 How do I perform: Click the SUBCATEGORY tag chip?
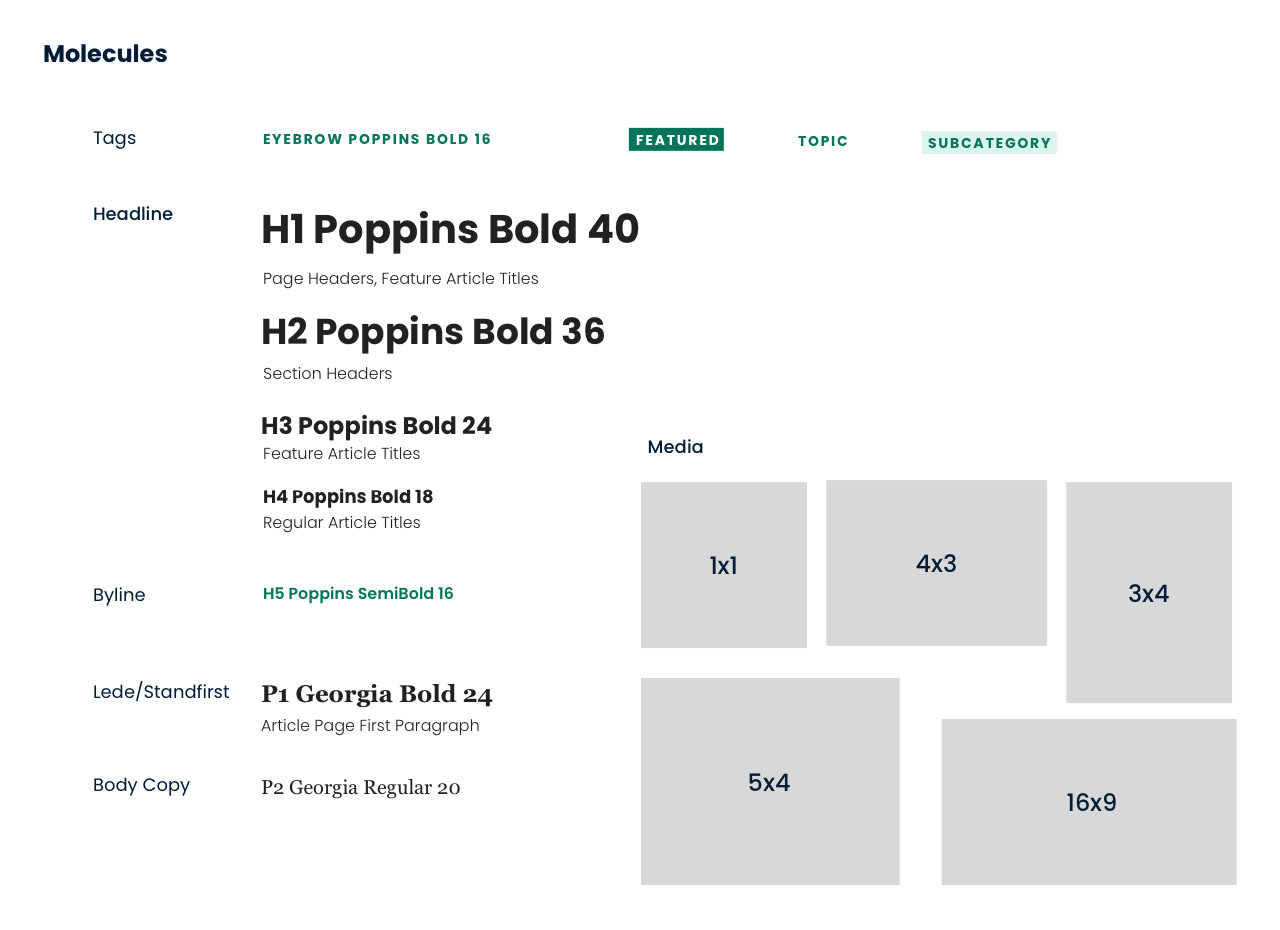pos(989,143)
